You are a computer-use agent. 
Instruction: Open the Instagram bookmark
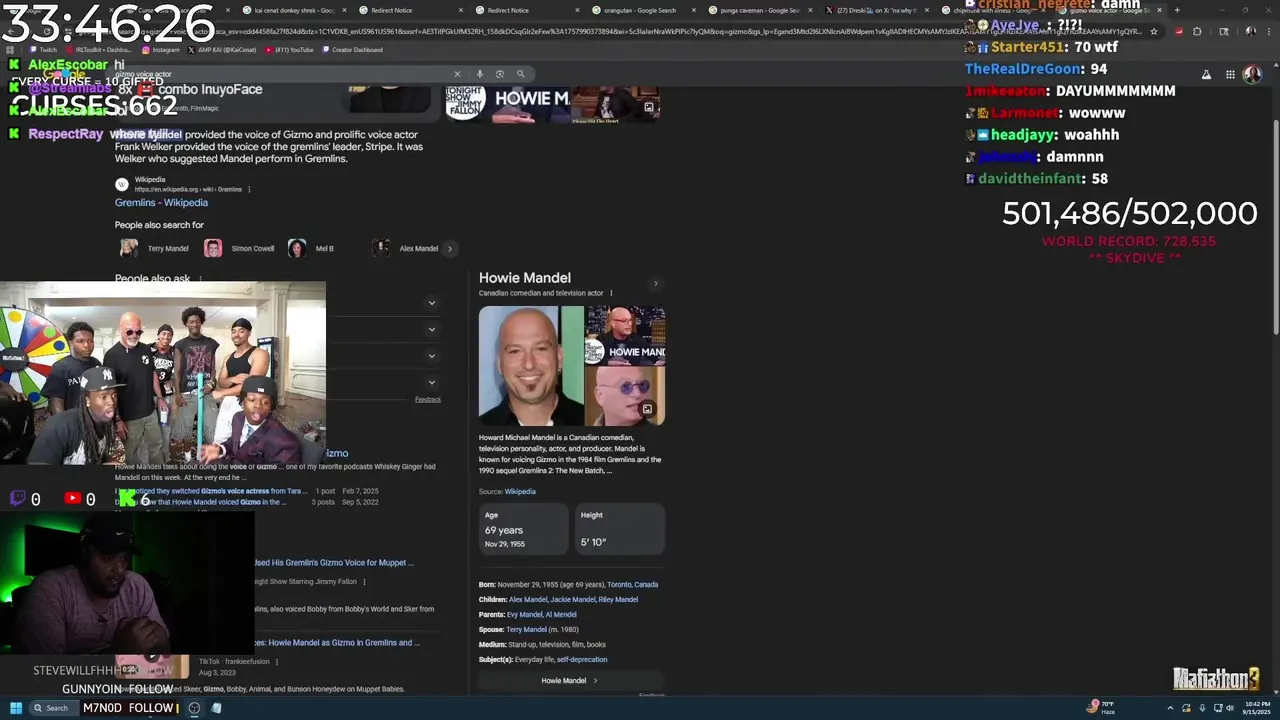tap(160, 49)
